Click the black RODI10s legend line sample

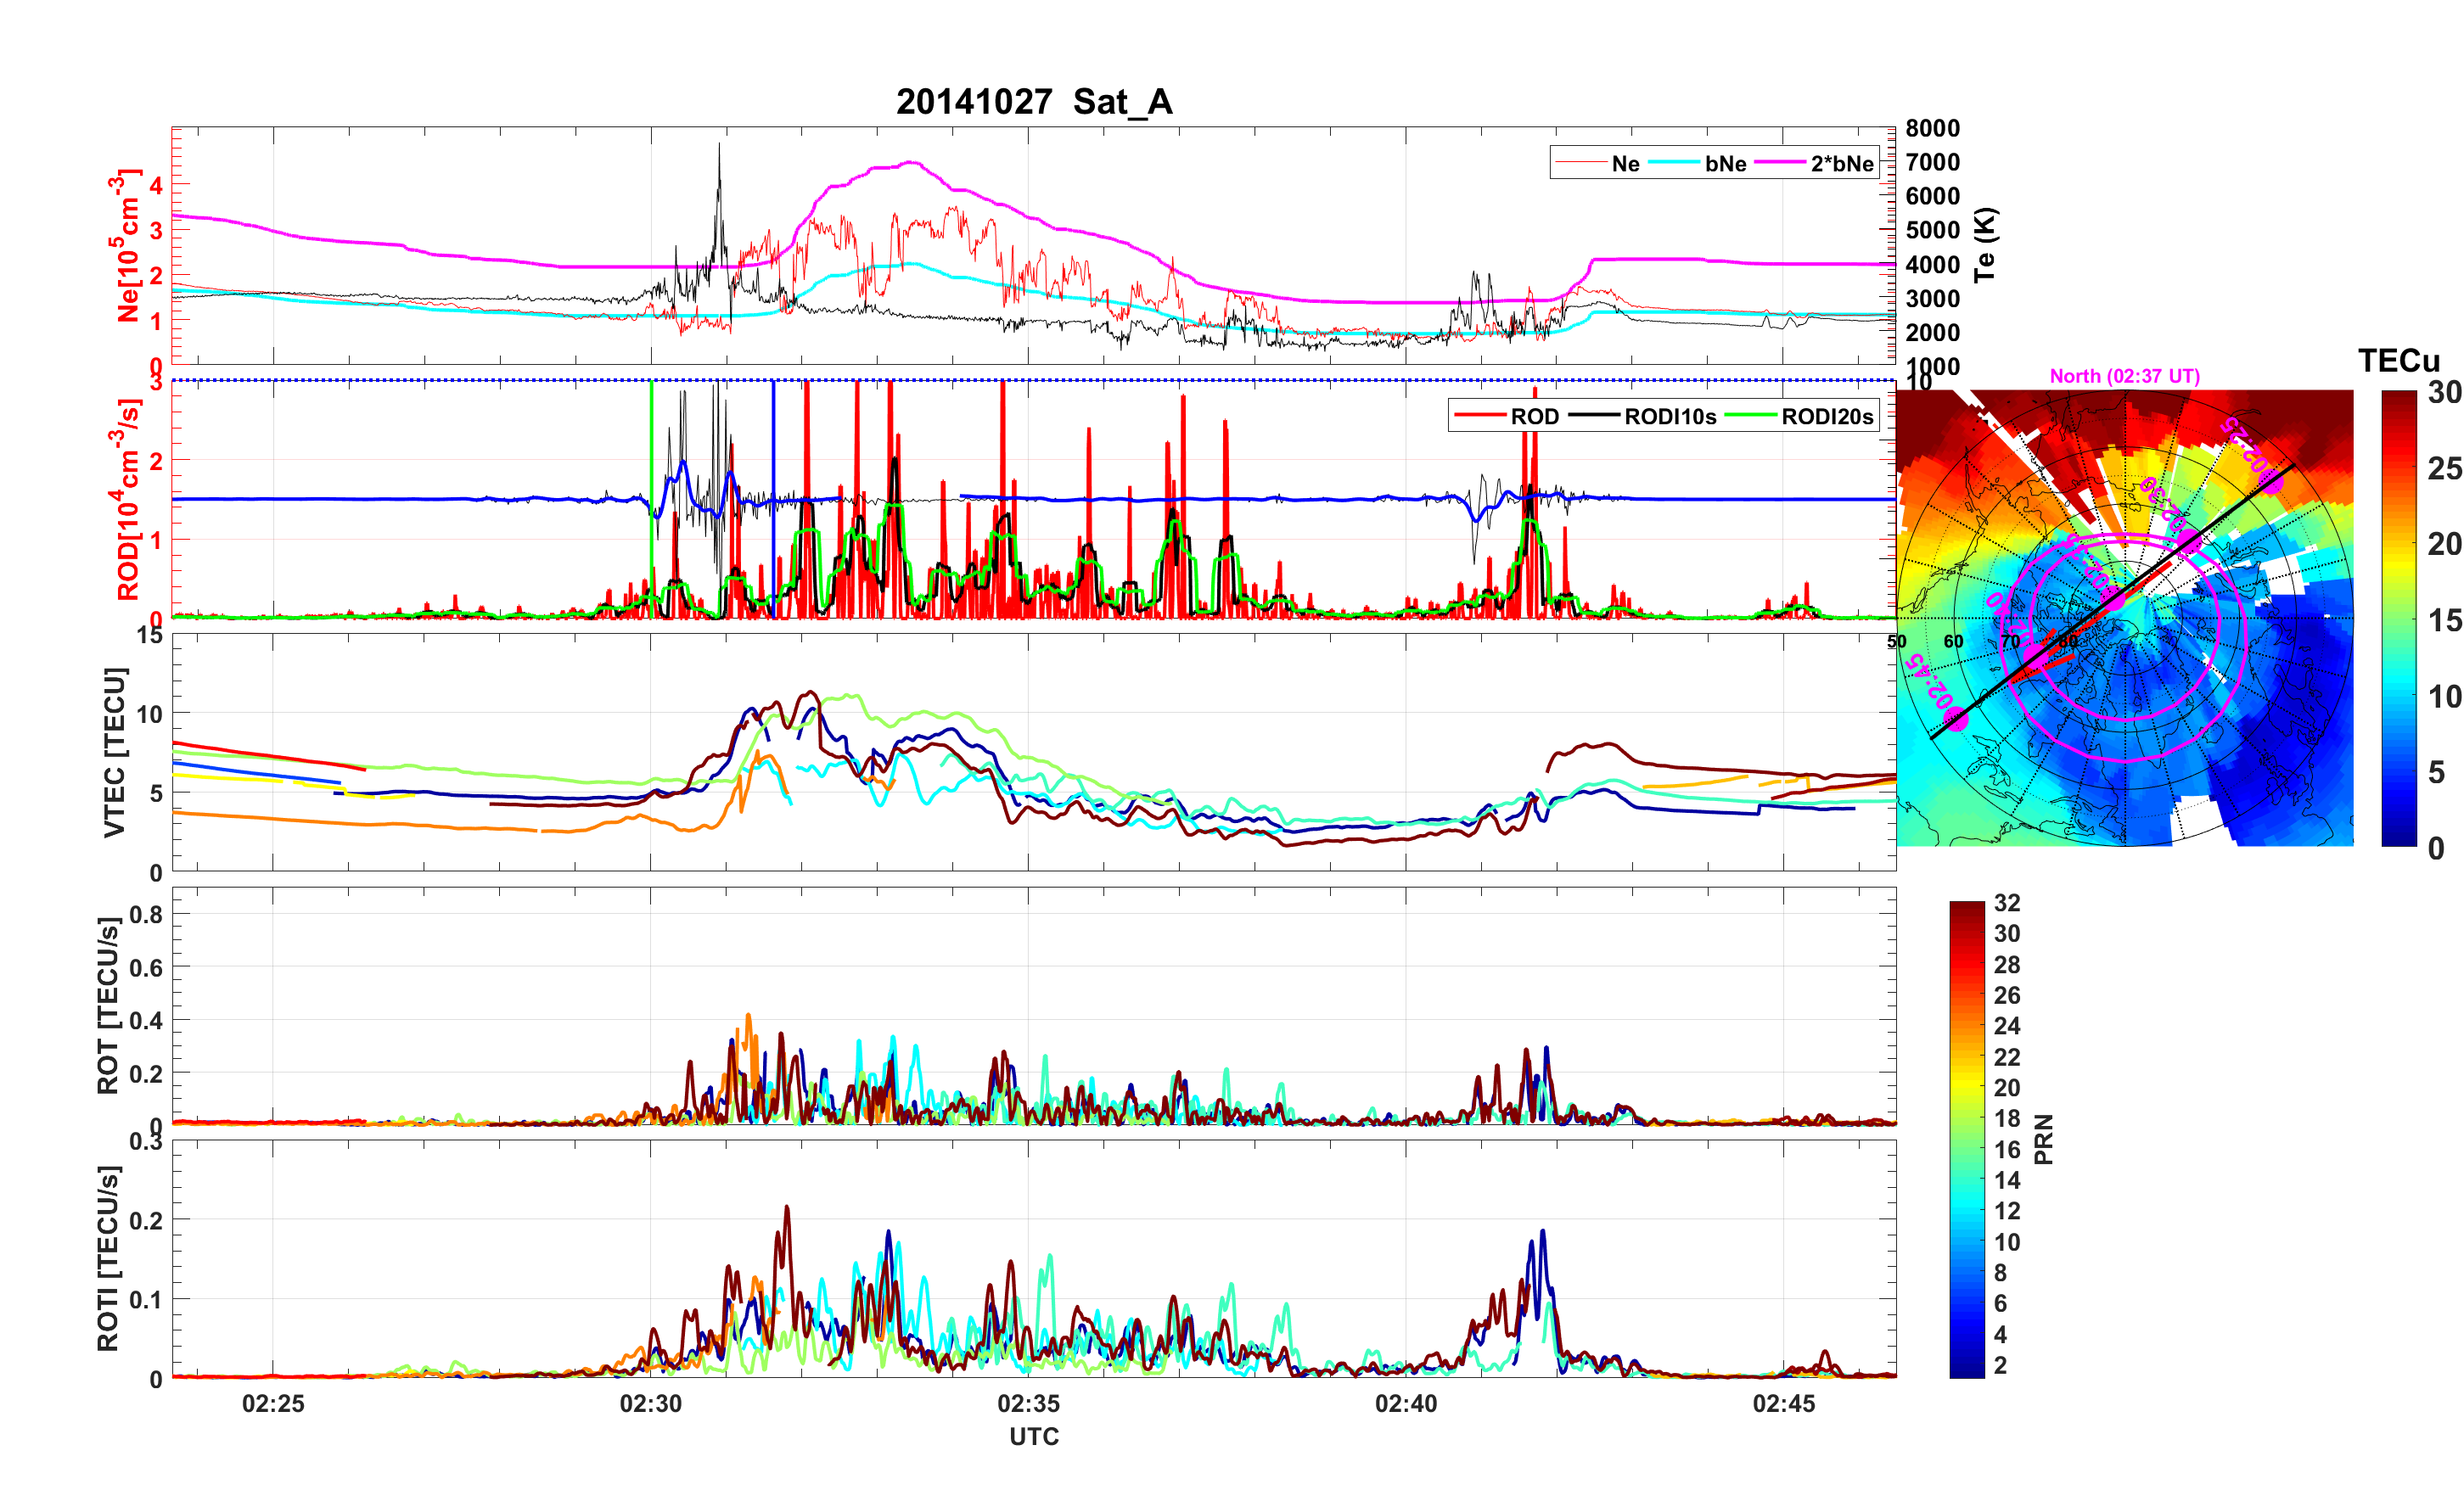pos(1593,416)
